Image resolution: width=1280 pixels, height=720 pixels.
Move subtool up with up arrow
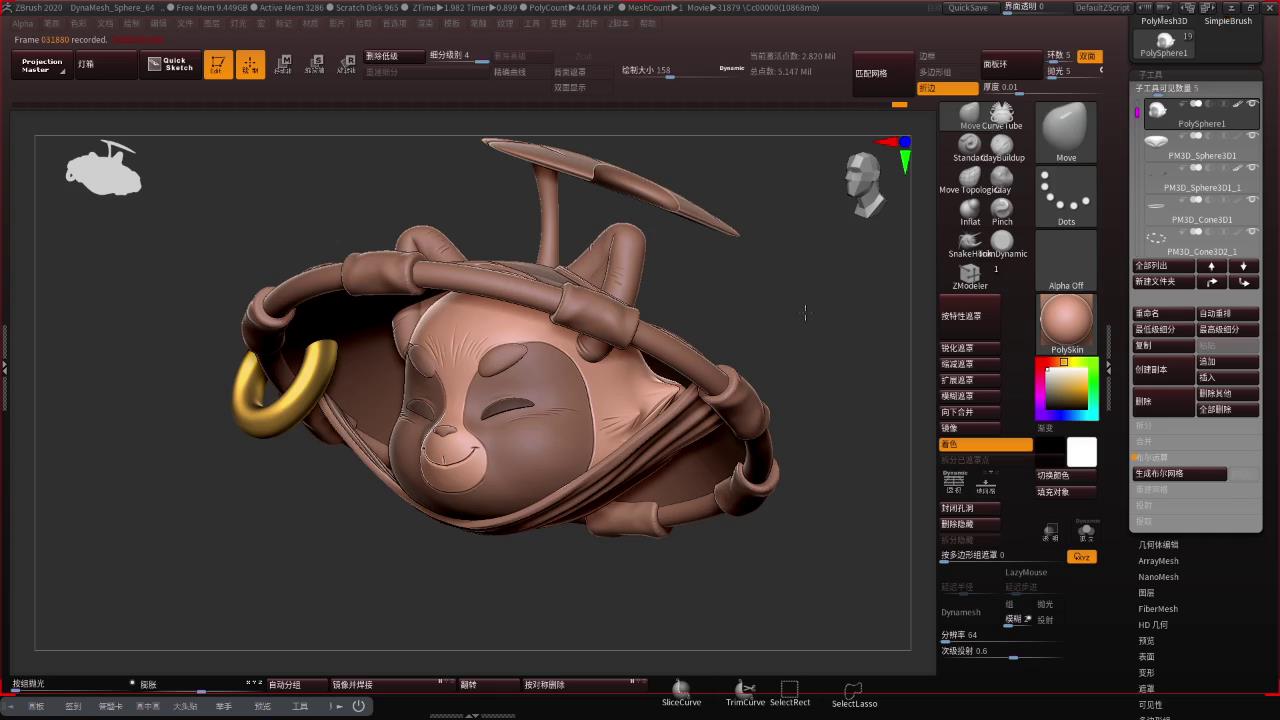1212,266
